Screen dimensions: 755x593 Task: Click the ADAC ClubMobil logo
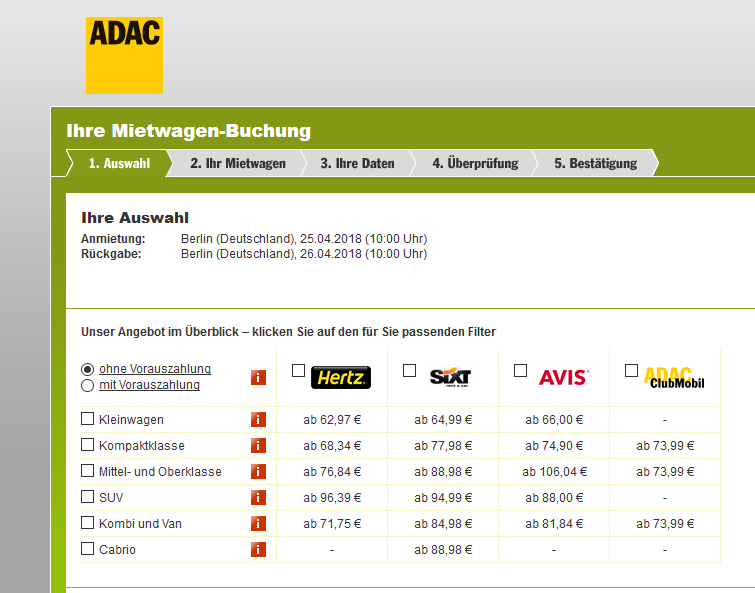click(x=674, y=378)
